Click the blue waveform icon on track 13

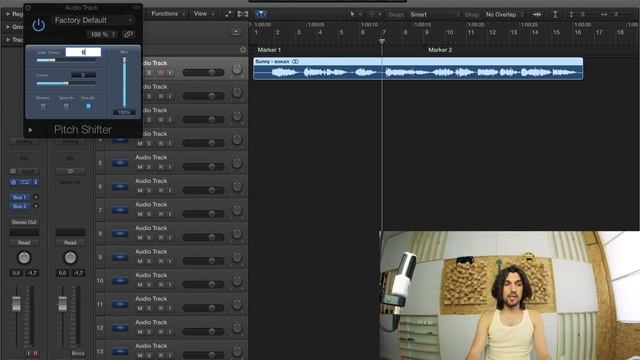coord(120,351)
